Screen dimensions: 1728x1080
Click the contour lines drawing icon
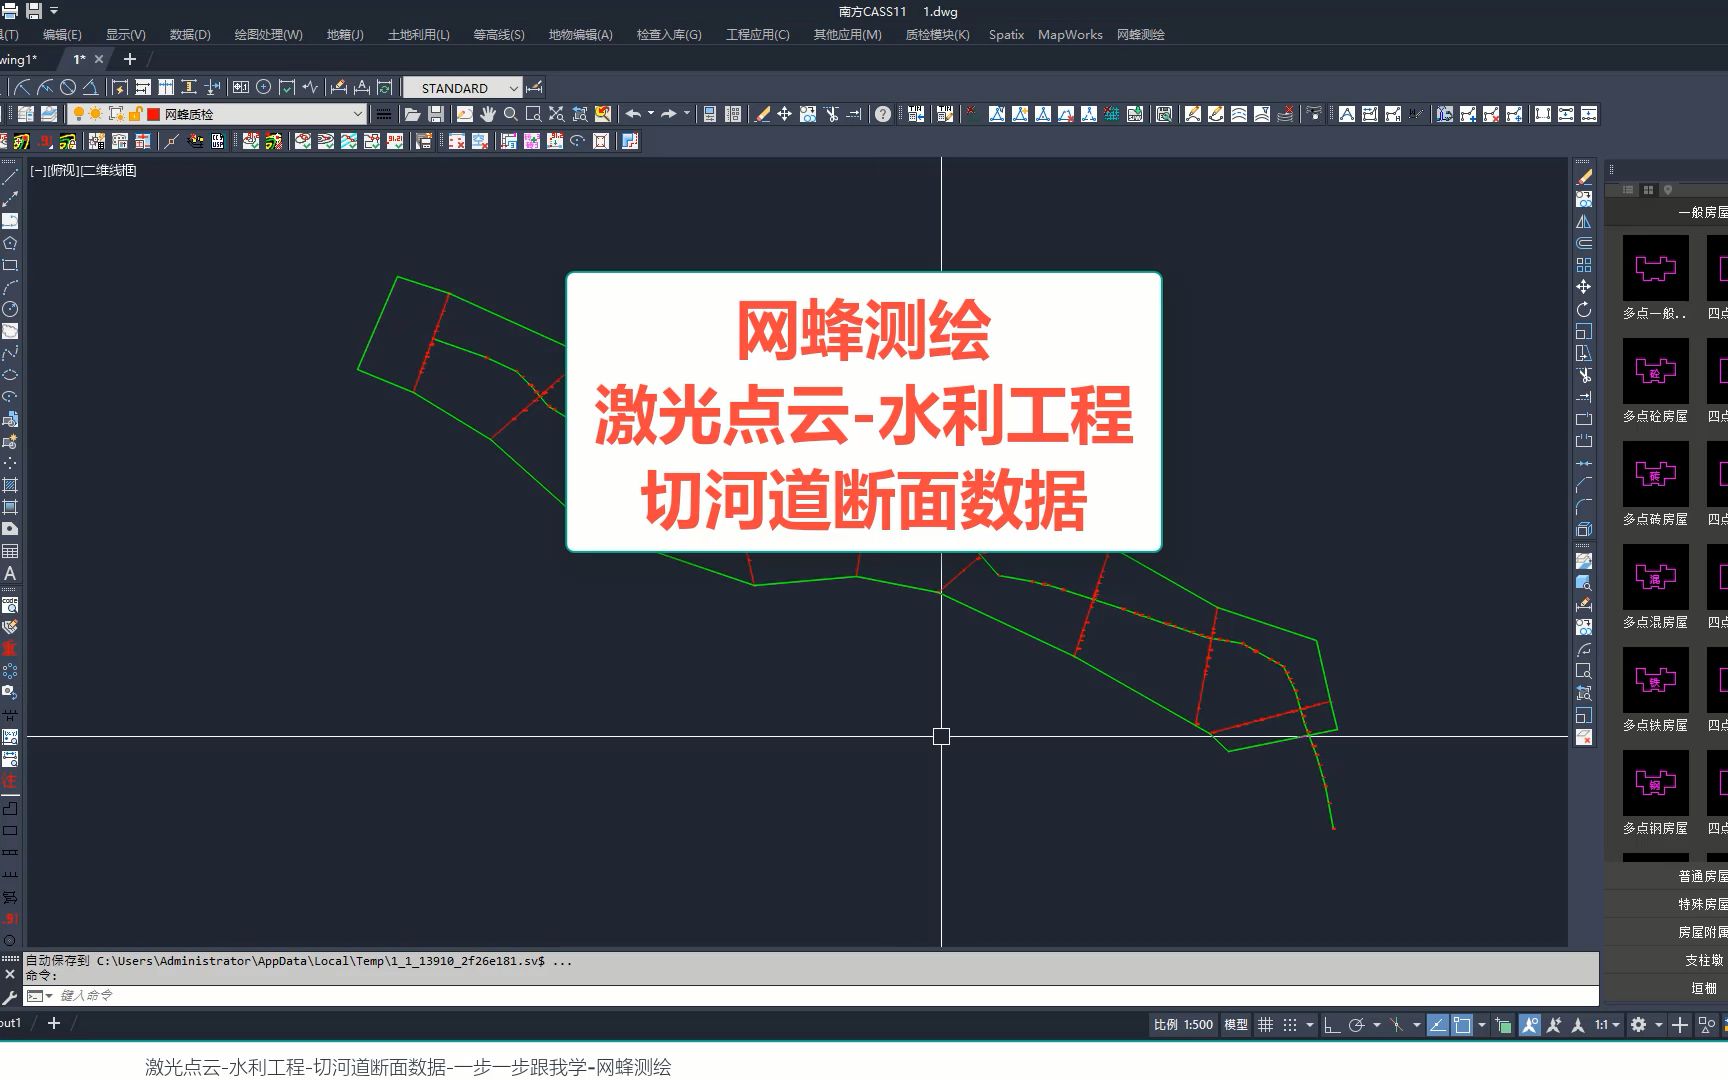[x=1239, y=114]
